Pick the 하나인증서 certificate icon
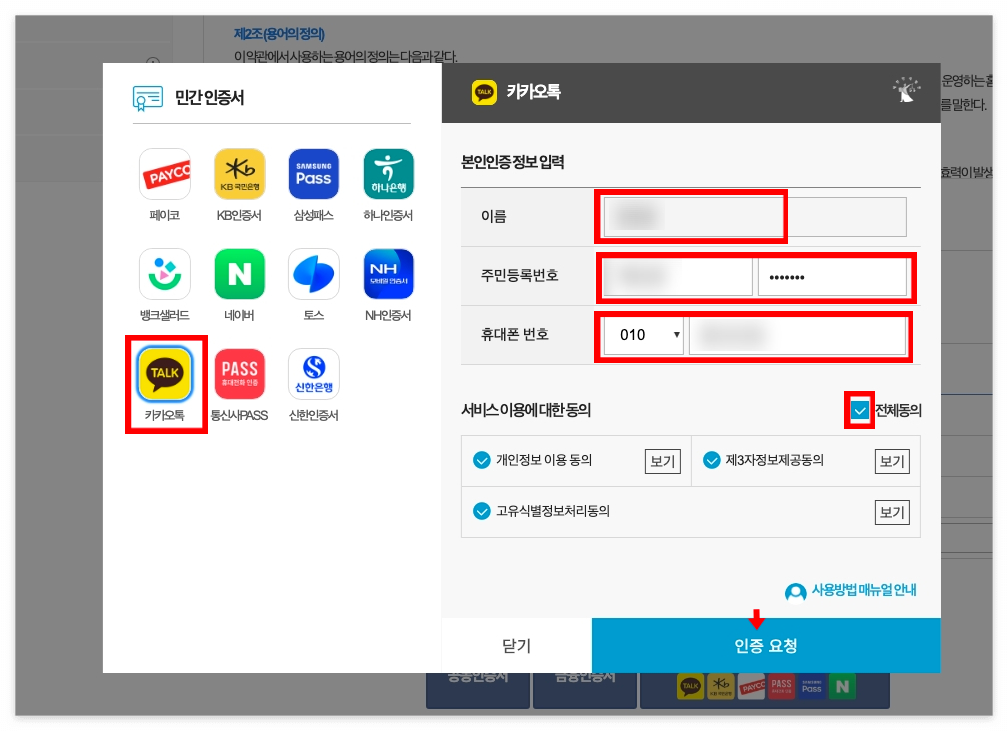1008x731 pixels. pos(388,174)
